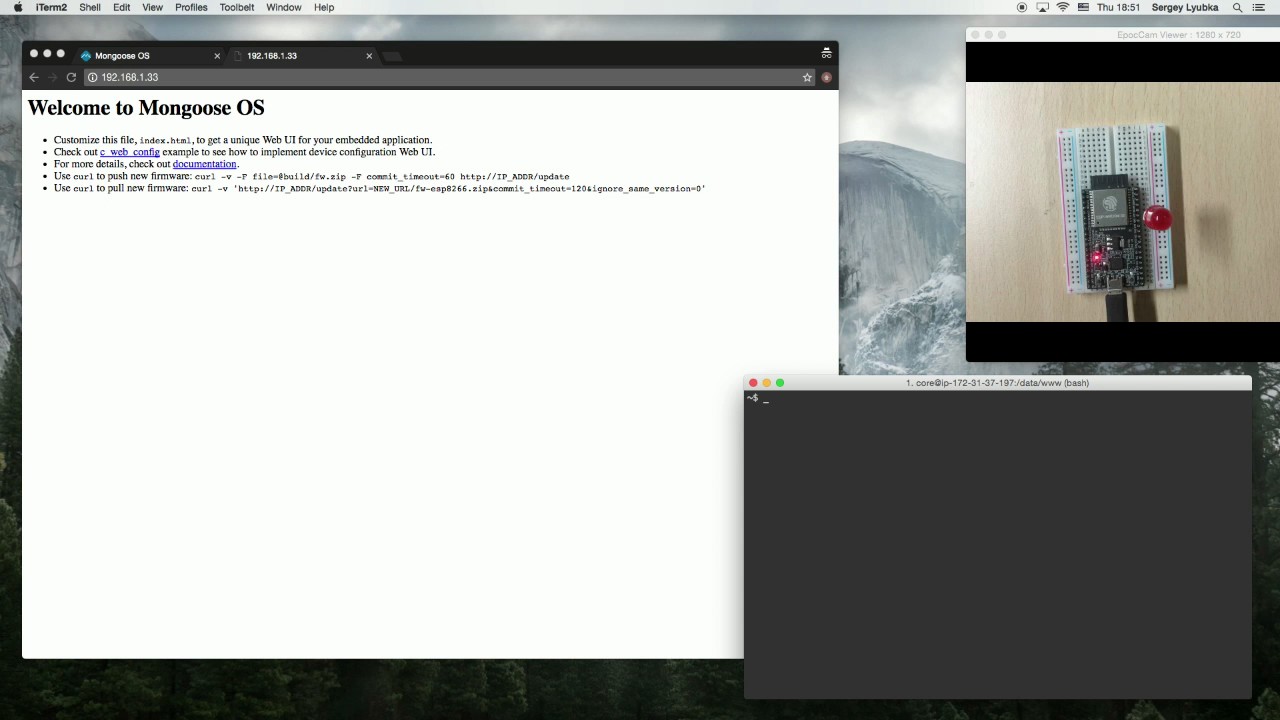1280x720 pixels.
Task: Open the Window menu
Action: click(x=284, y=7)
